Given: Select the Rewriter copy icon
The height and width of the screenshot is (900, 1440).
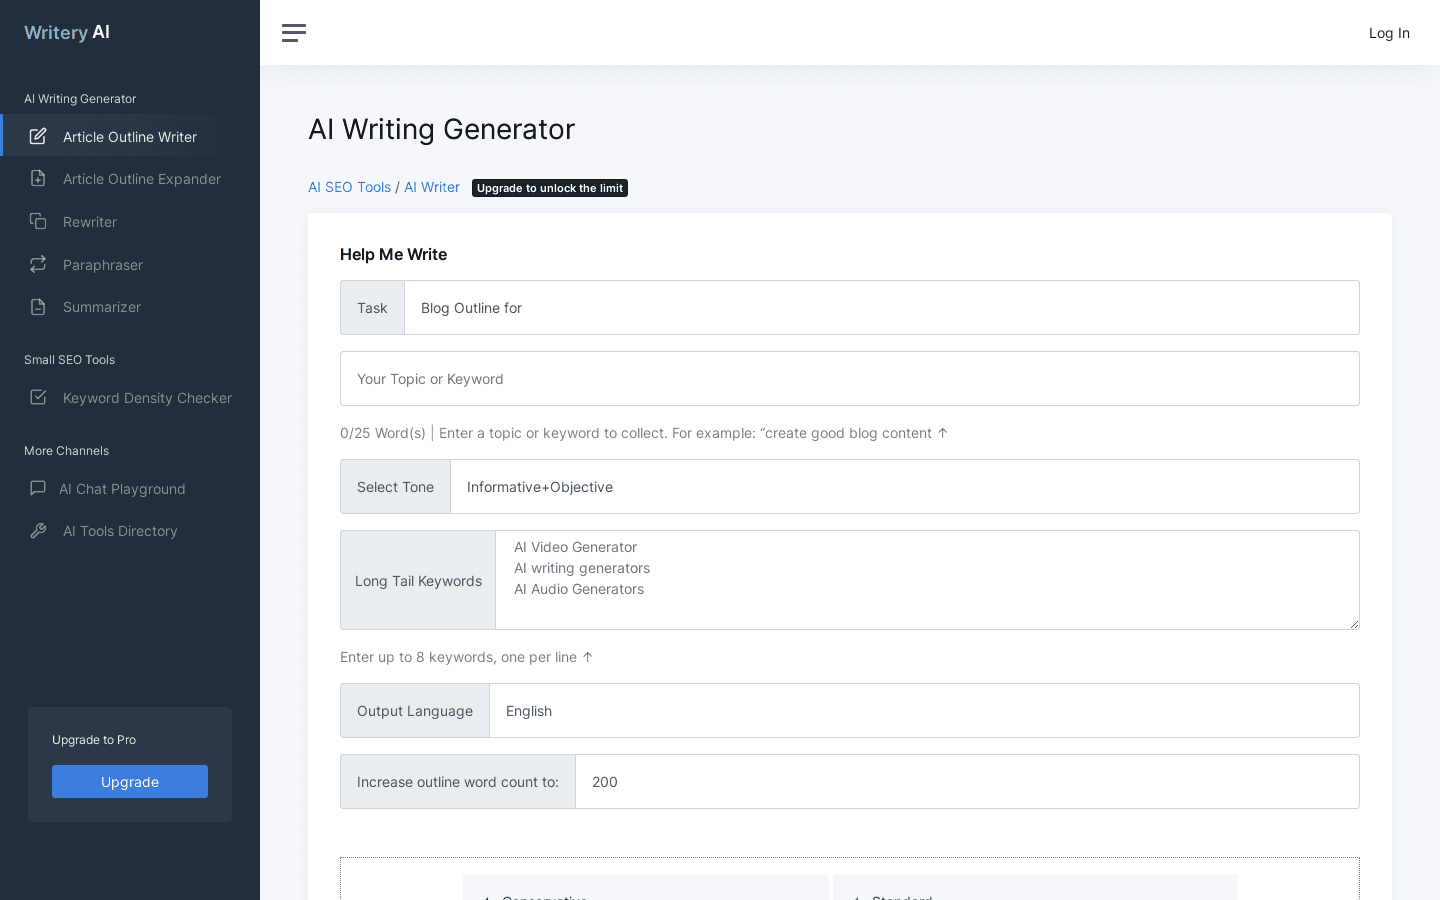Looking at the screenshot, I should pos(38,221).
